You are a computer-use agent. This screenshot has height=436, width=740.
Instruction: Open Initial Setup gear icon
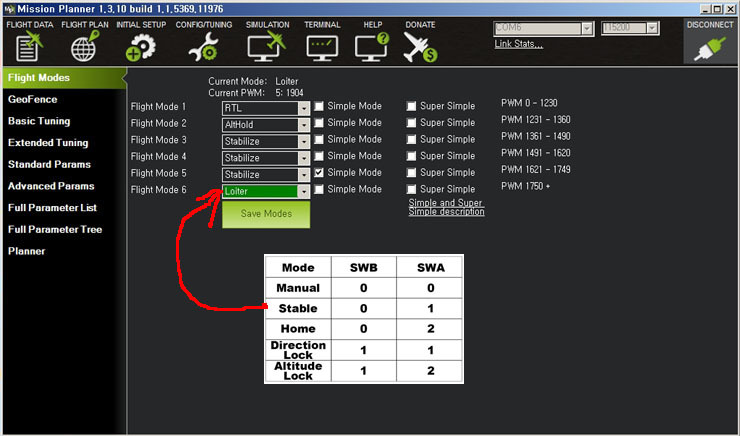(141, 47)
